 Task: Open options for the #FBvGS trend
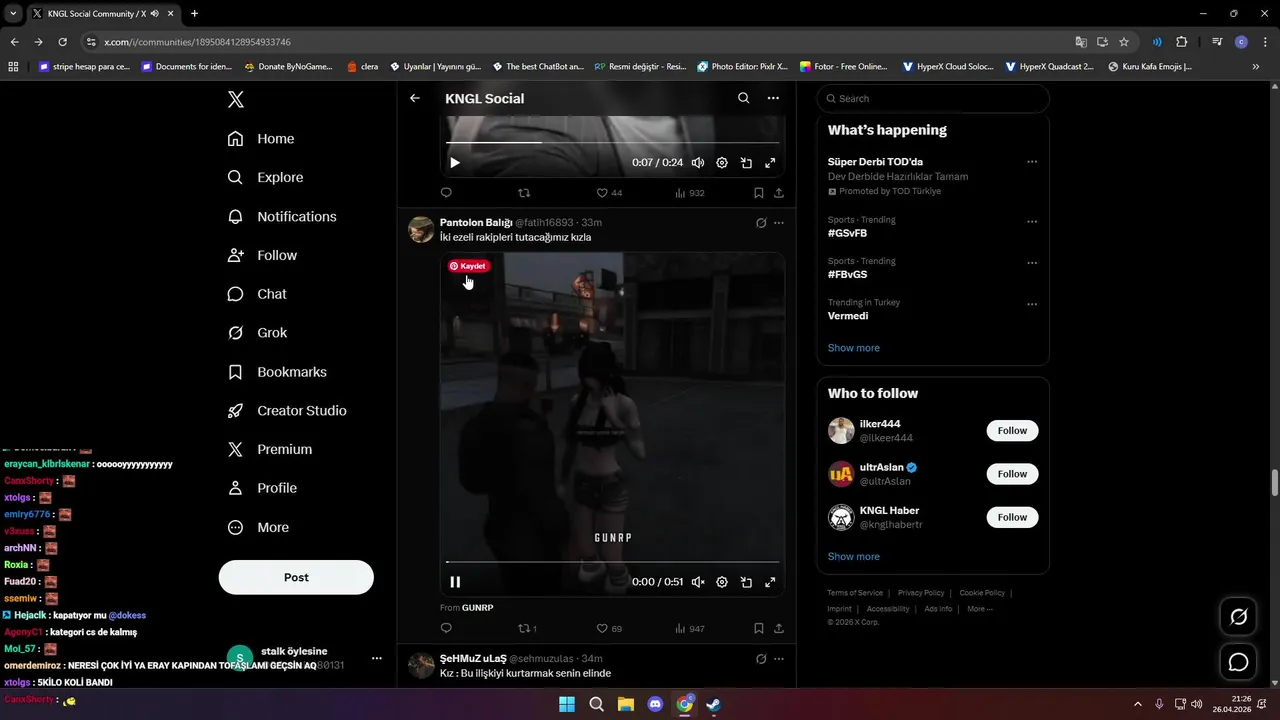click(x=1032, y=263)
